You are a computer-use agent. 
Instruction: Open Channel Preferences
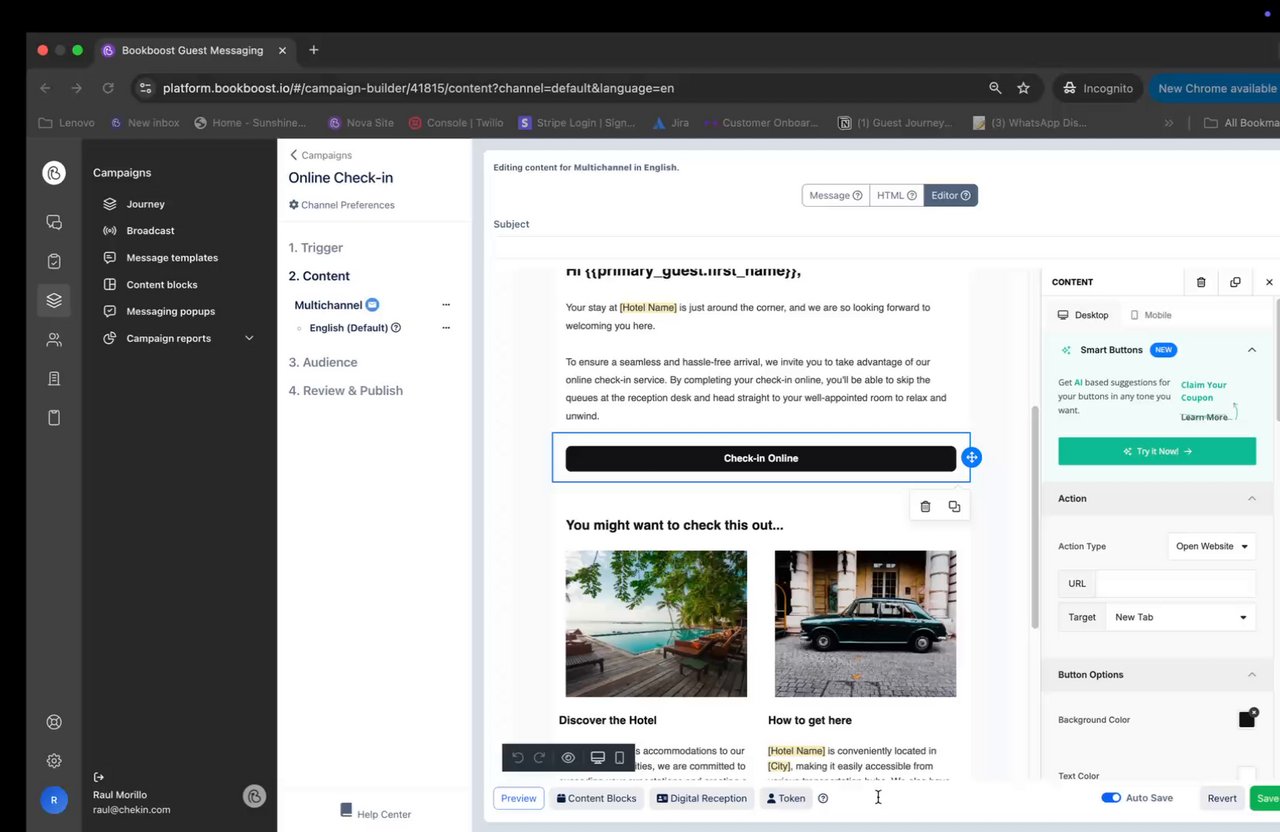coord(342,205)
